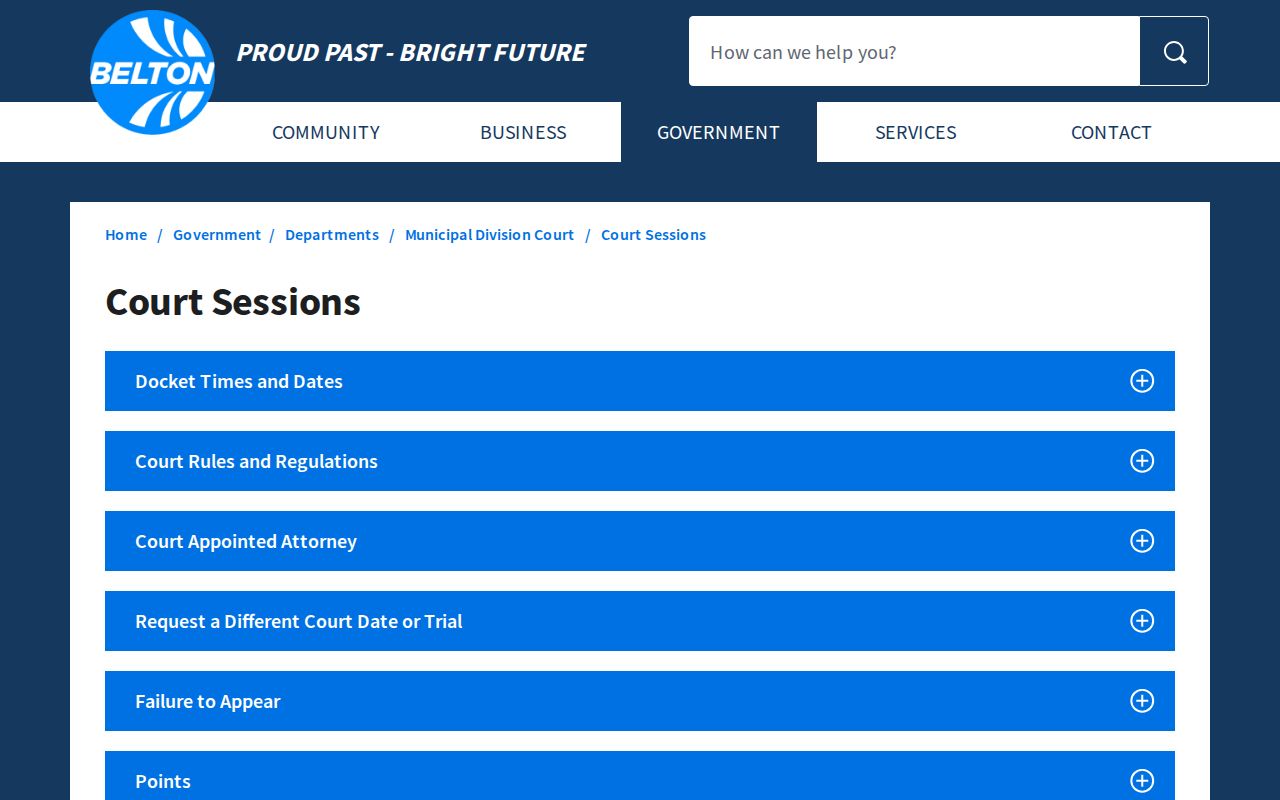The image size is (1280, 800).
Task: Open the Contact navigation item
Action: point(1111,132)
